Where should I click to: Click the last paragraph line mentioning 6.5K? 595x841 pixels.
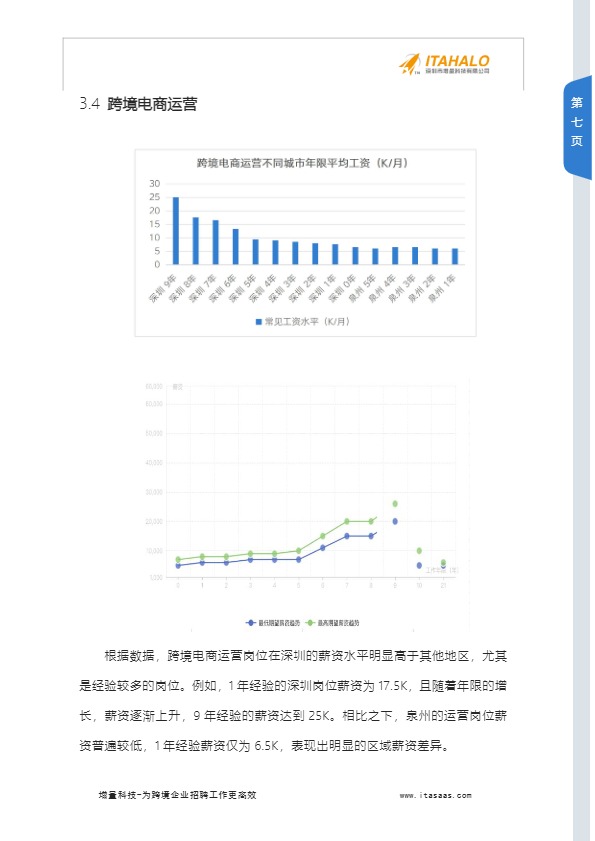pyautogui.click(x=264, y=746)
